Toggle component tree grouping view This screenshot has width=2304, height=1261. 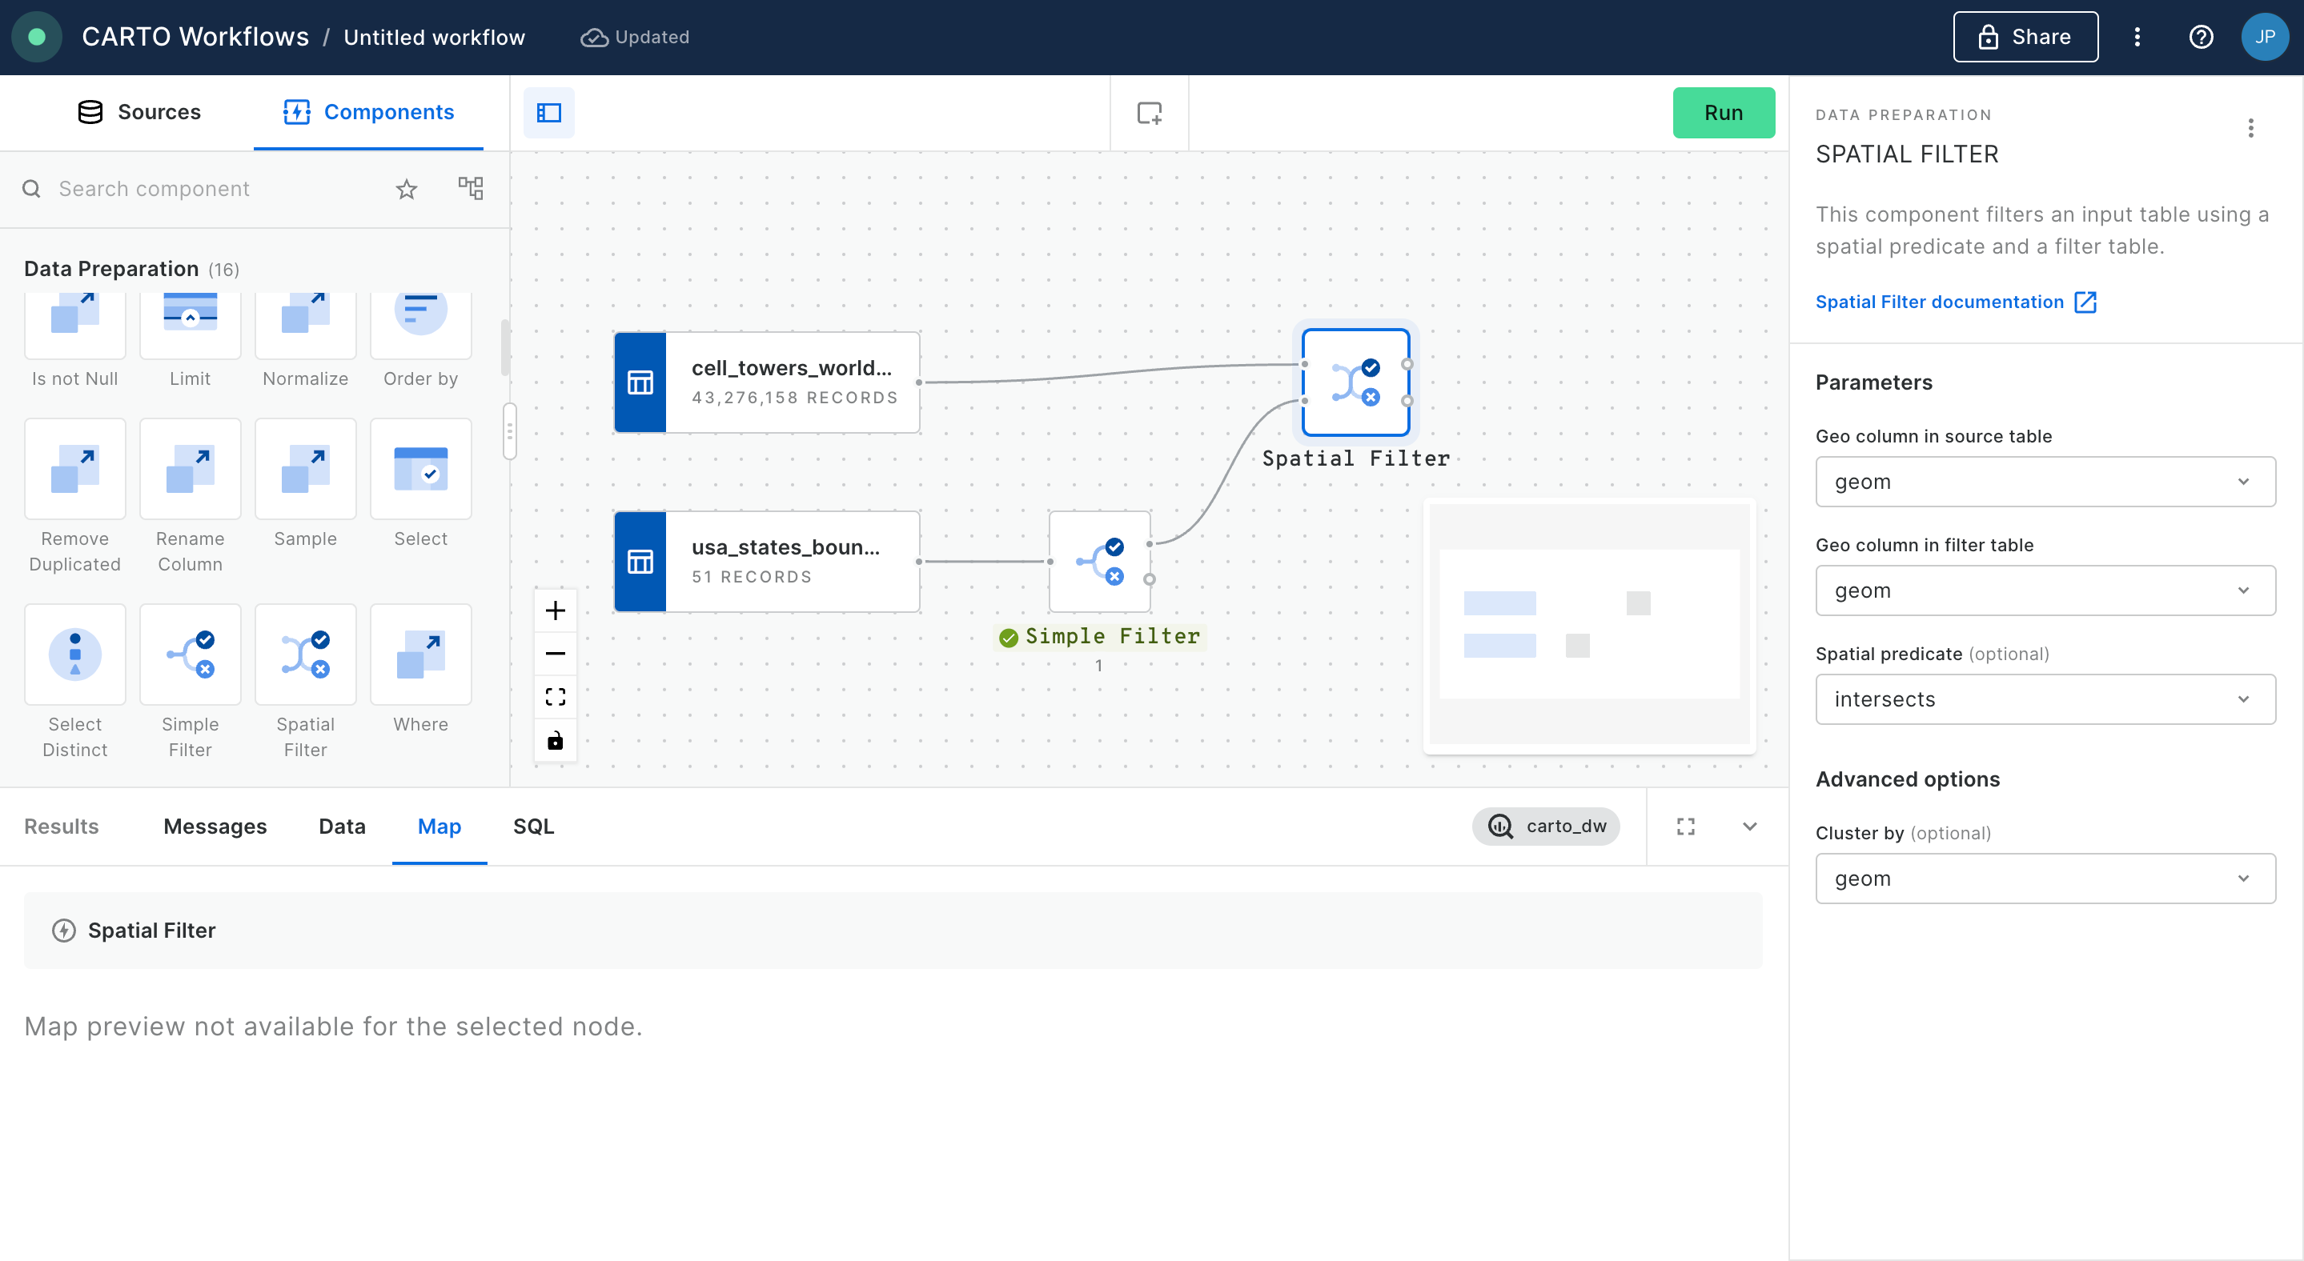pos(470,188)
